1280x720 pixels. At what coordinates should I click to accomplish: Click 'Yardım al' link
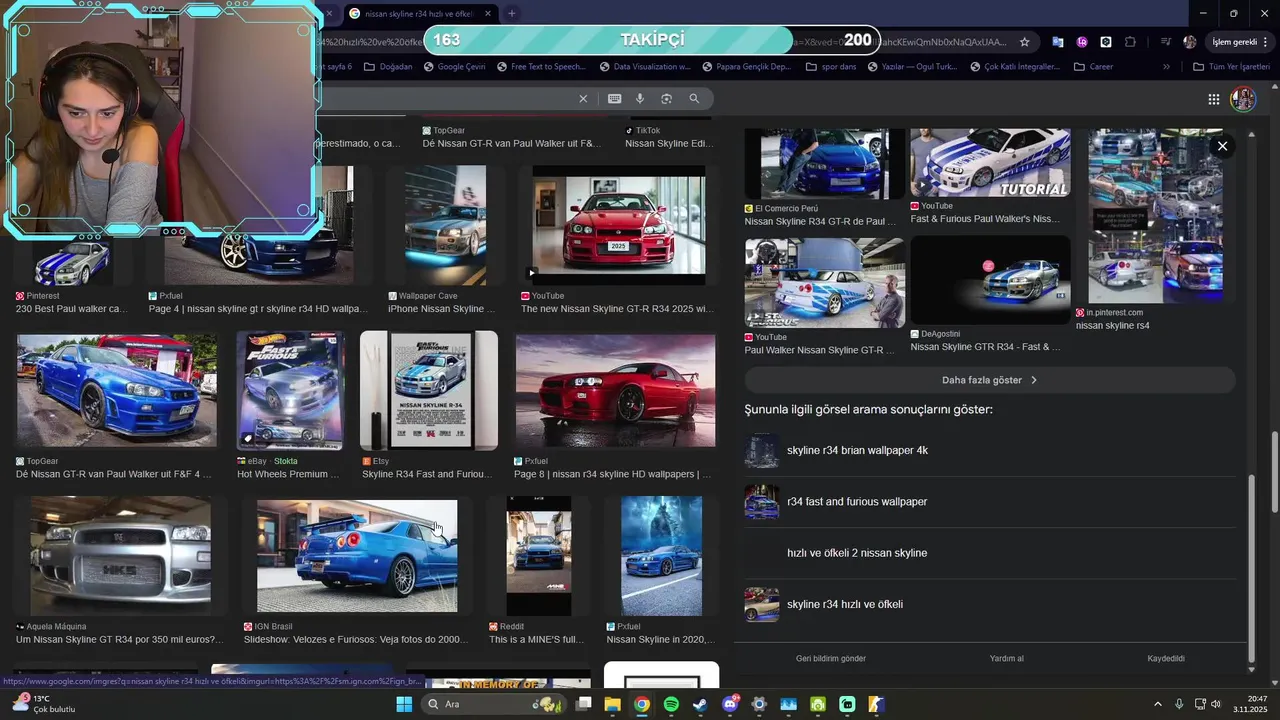pyautogui.click(x=1006, y=658)
